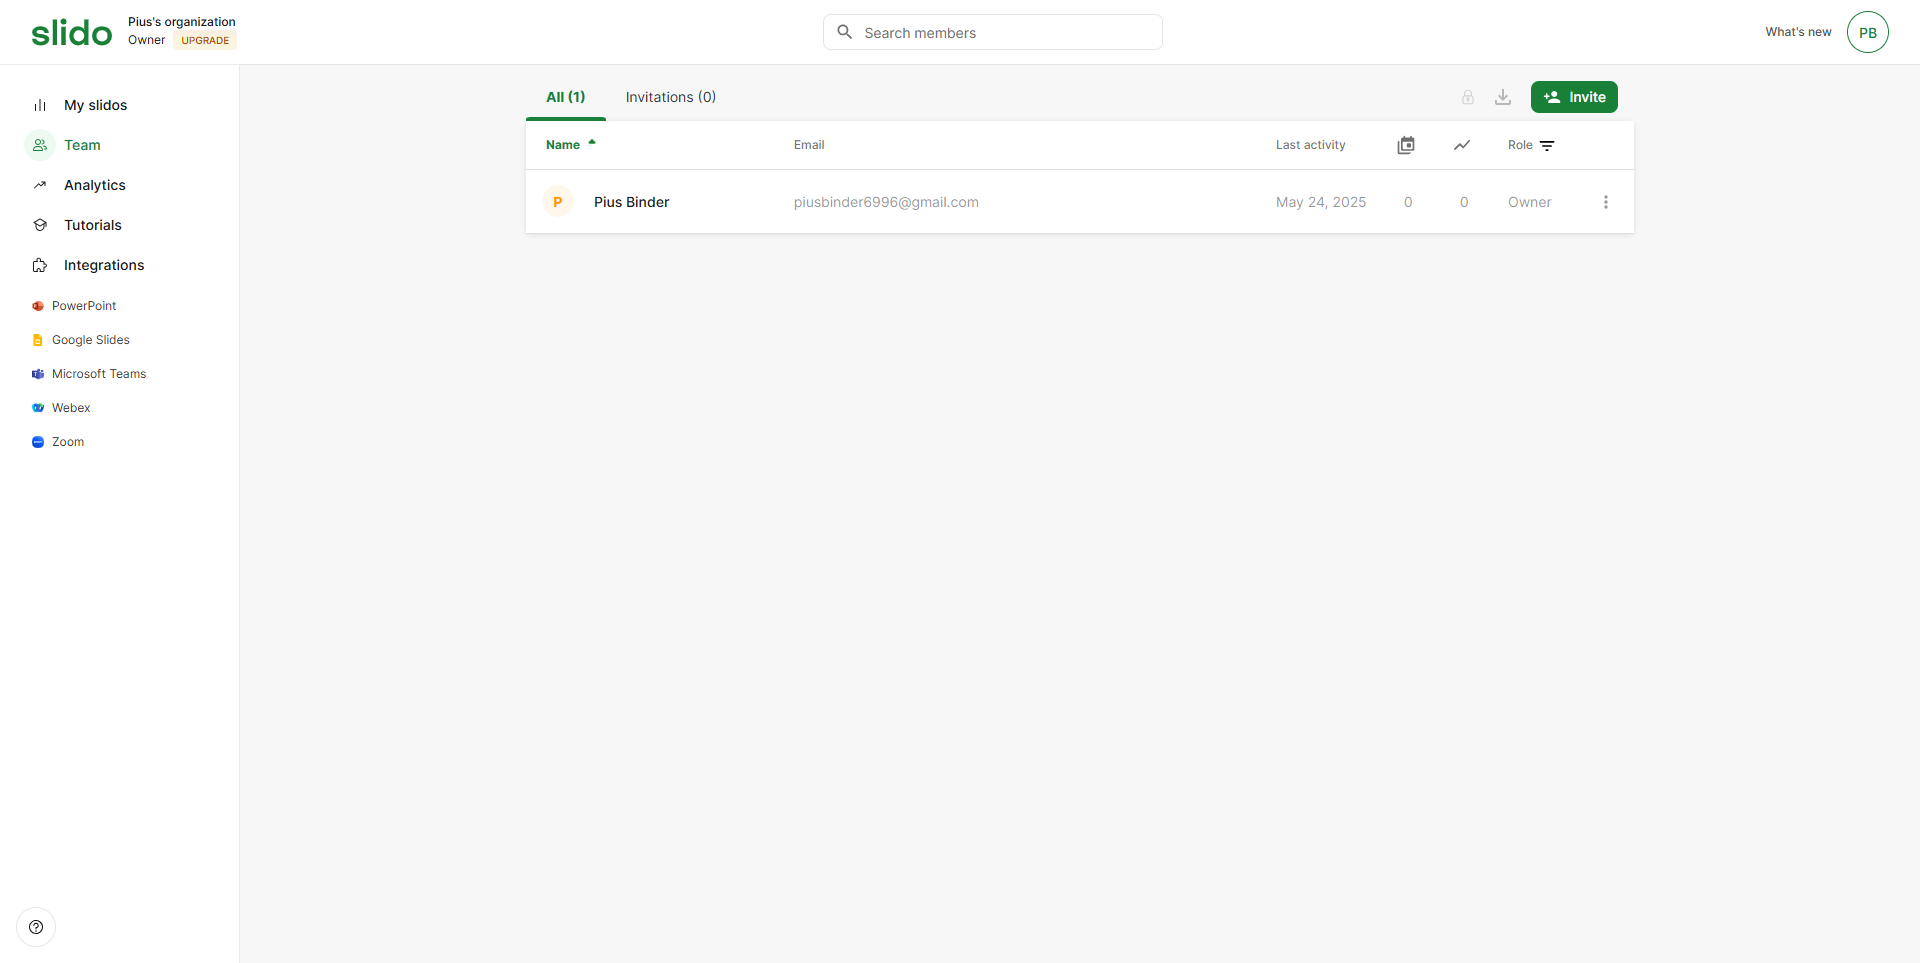This screenshot has width=1920, height=963.
Task: Open the help question mark icon
Action: 36,927
